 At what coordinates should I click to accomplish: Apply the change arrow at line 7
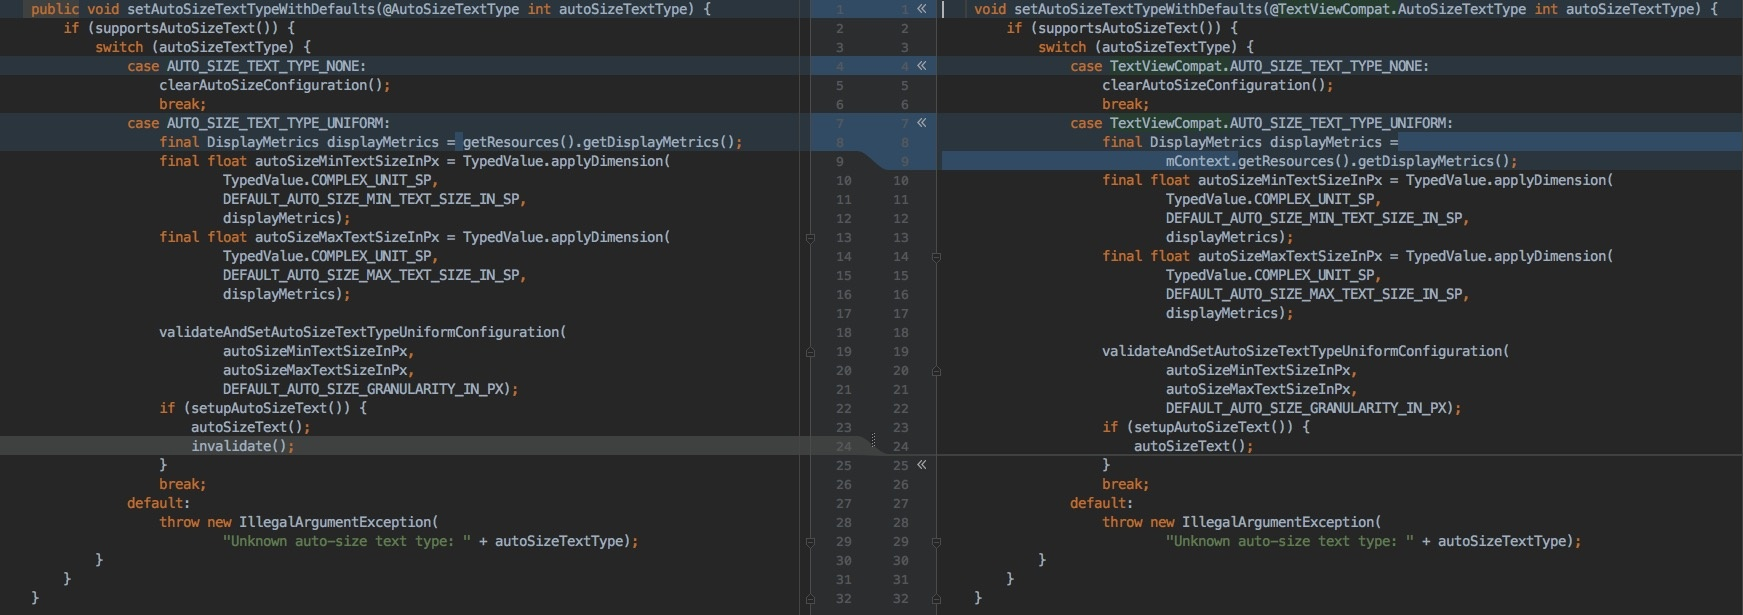click(x=921, y=123)
